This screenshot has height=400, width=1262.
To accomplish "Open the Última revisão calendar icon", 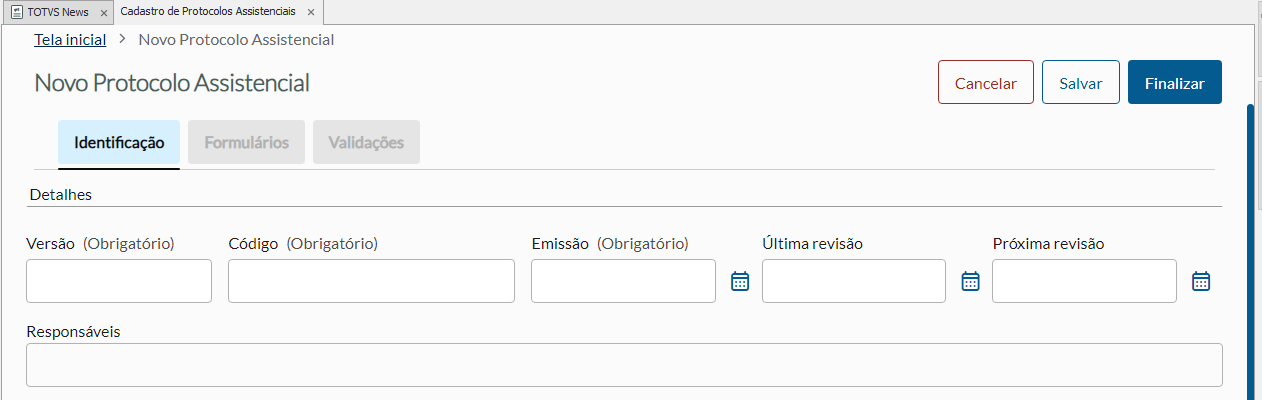I will [970, 281].
